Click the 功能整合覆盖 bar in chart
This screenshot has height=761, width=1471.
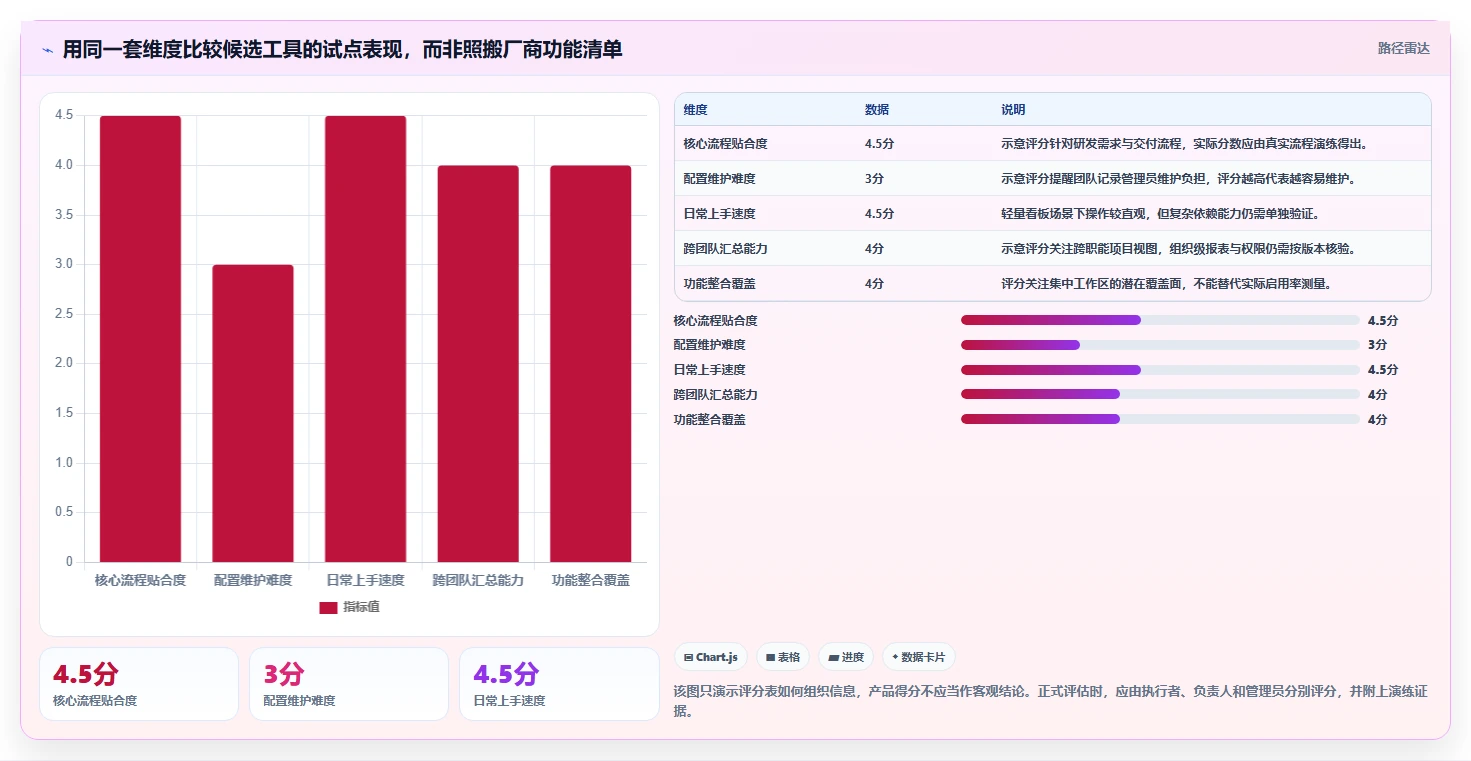tap(590, 364)
